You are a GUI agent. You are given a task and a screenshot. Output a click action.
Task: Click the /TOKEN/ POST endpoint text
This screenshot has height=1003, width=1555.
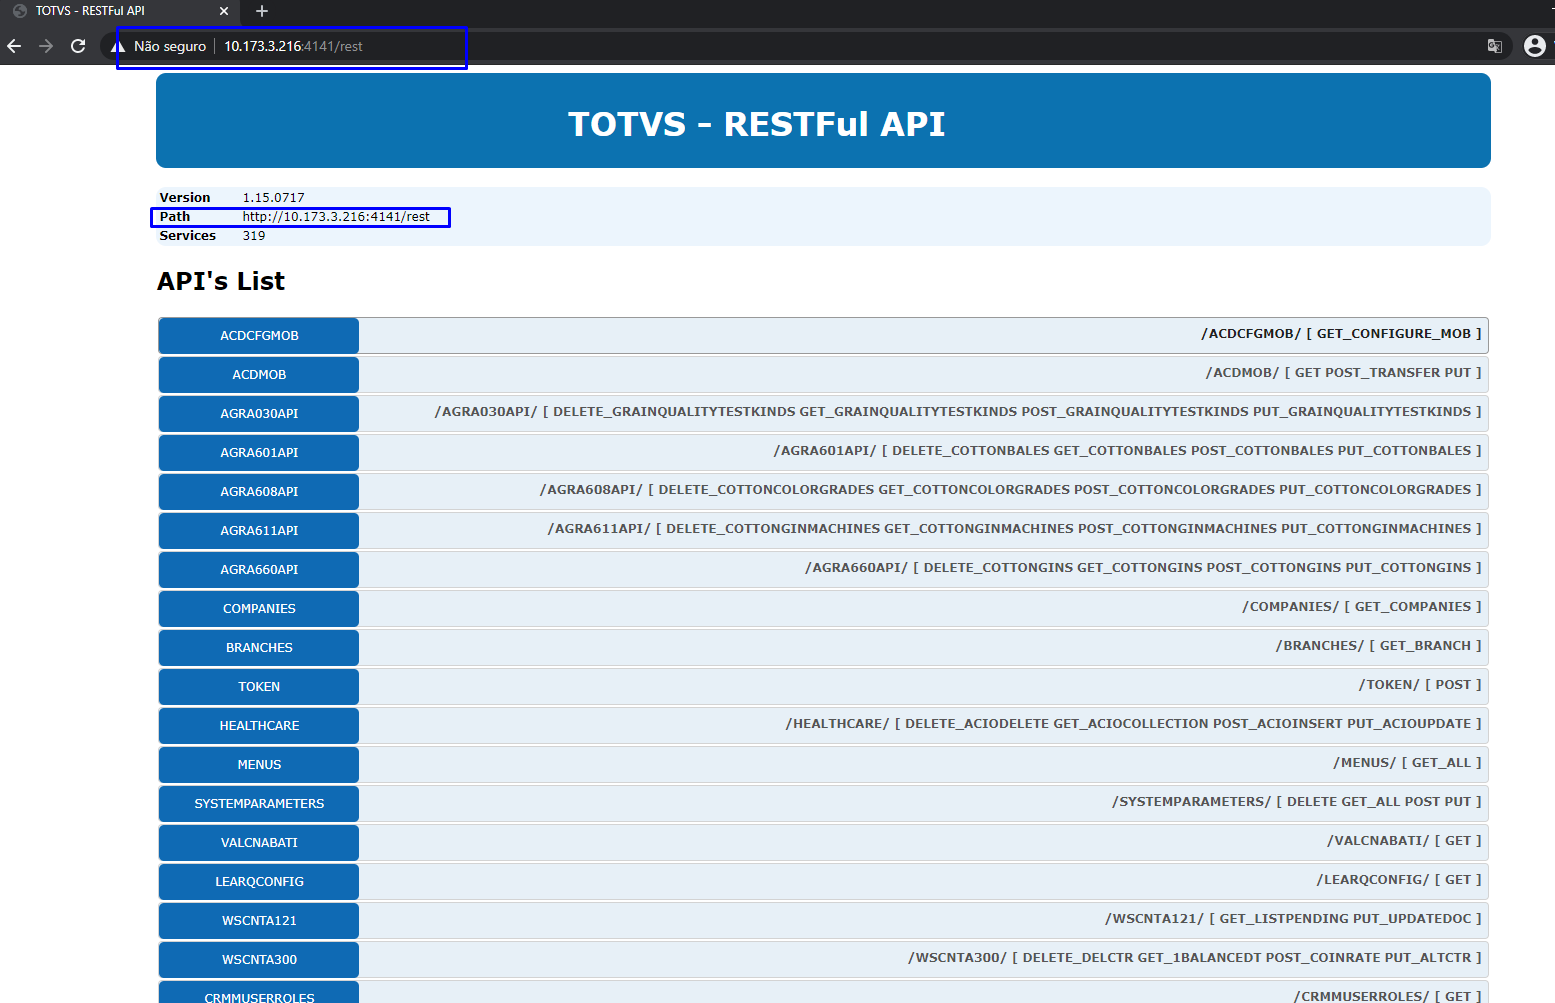point(1420,685)
